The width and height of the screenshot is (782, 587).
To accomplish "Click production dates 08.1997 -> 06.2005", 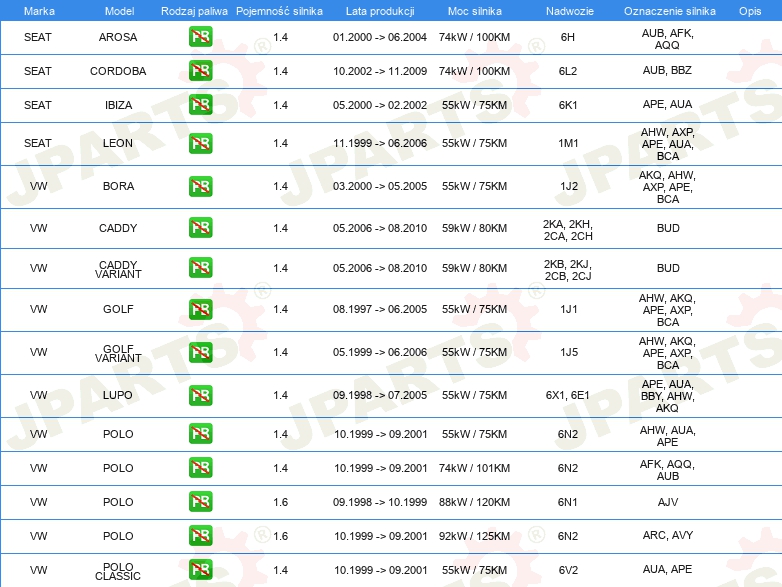I will pos(380,309).
